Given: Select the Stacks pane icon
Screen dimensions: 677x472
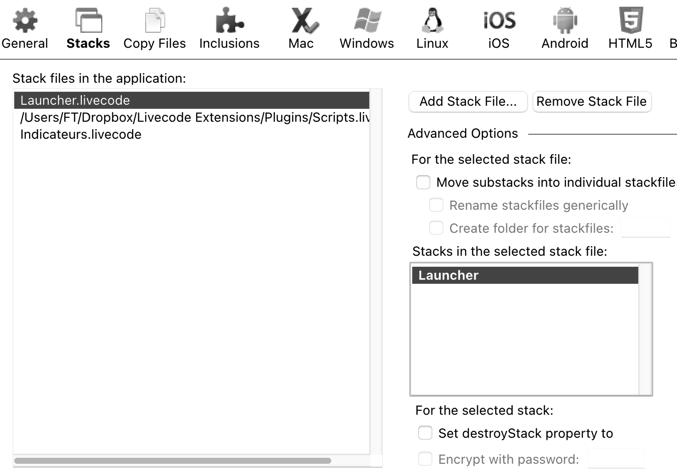Looking at the screenshot, I should pyautogui.click(x=88, y=21).
